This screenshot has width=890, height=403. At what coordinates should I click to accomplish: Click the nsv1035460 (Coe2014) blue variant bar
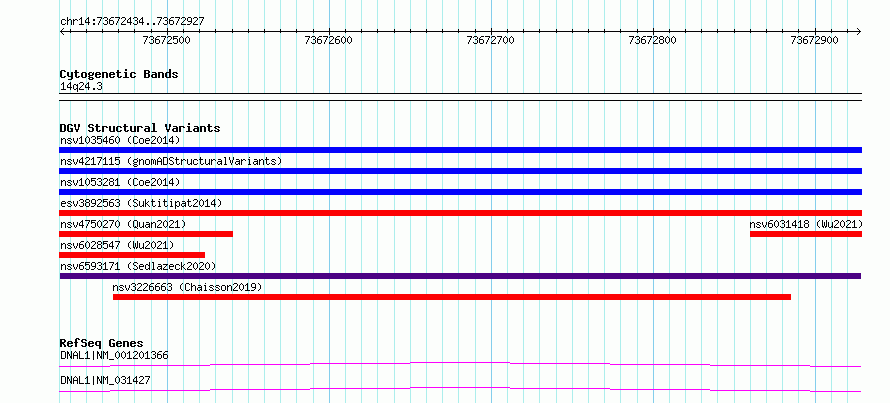[460, 150]
